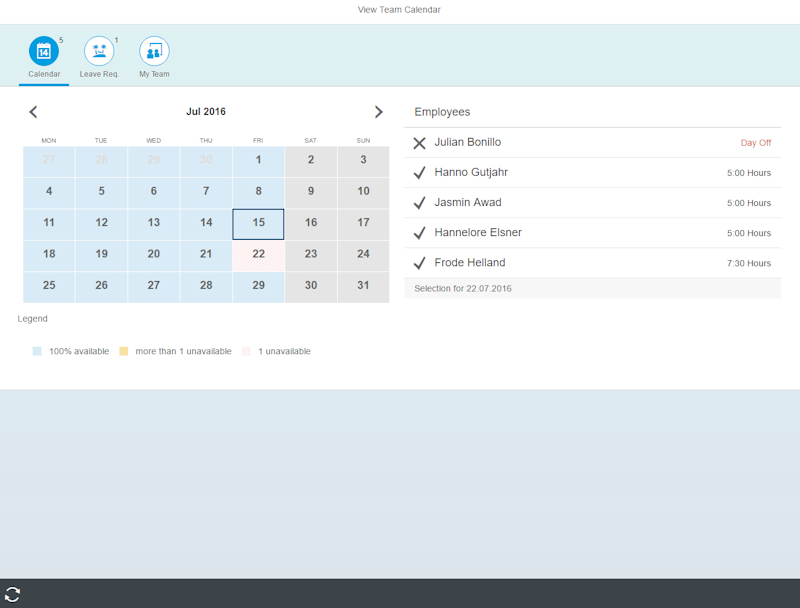Open the Calendar tab icon
Image resolution: width=800 pixels, height=608 pixels.
click(44, 51)
